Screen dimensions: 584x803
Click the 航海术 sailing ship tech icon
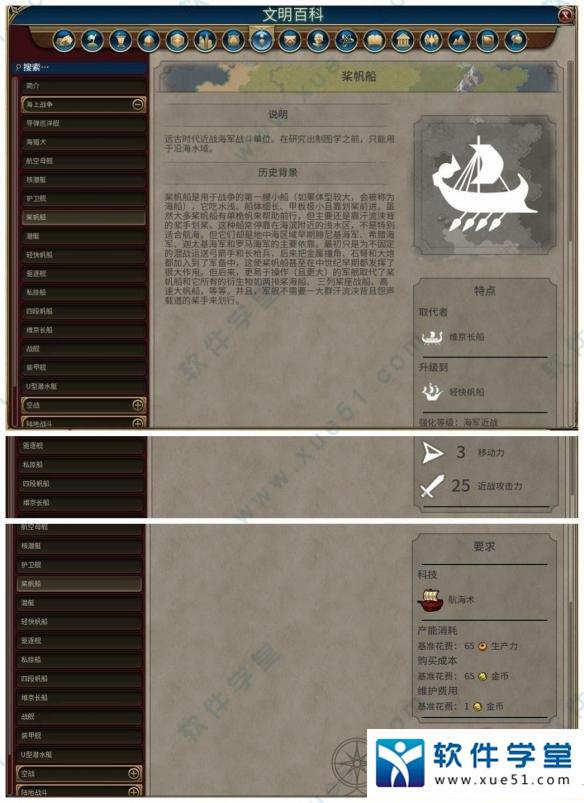pyautogui.click(x=430, y=600)
